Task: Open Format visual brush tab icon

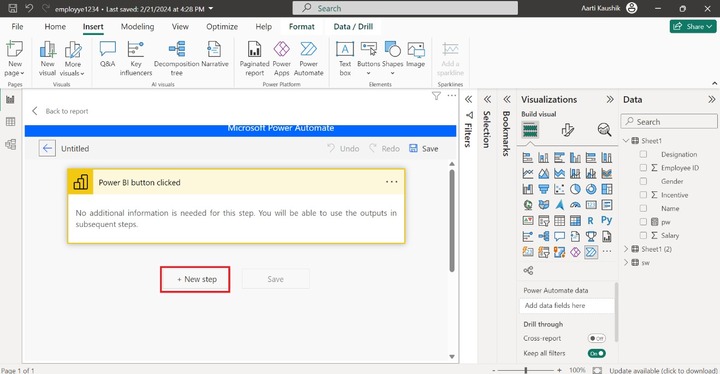Action: (568, 130)
